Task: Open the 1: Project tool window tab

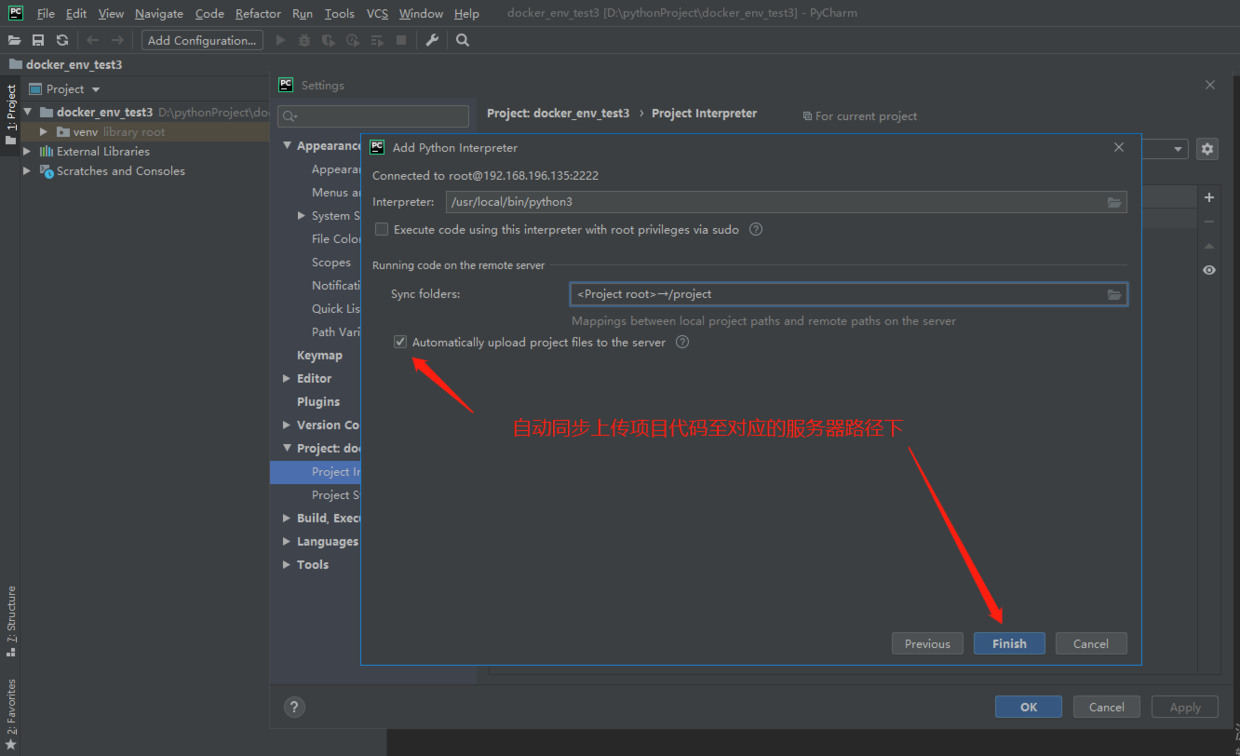Action: 11,114
